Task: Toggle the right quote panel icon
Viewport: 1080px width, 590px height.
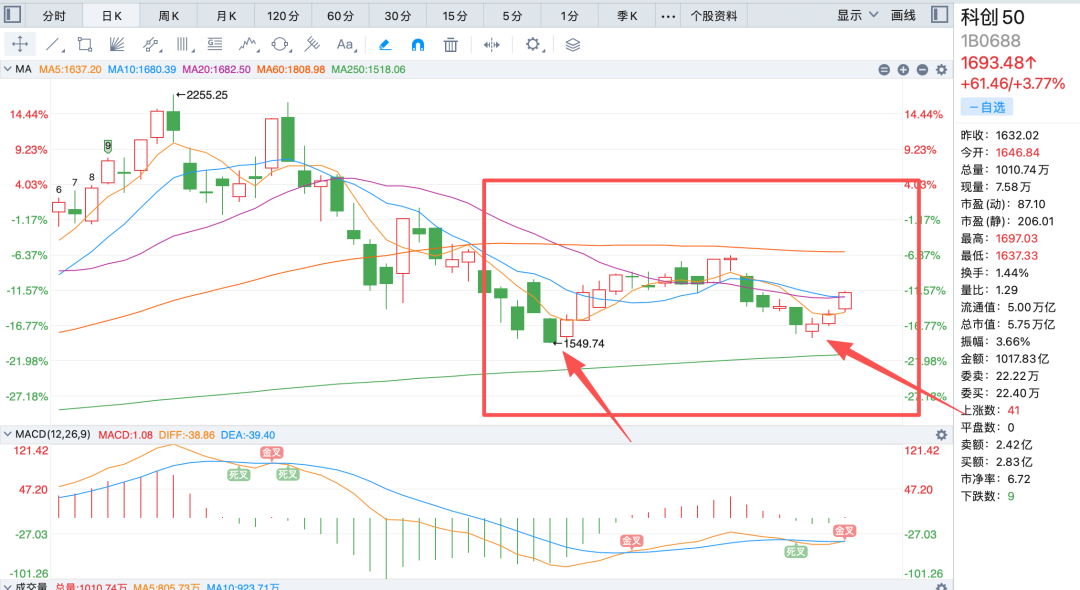Action: click(x=939, y=14)
